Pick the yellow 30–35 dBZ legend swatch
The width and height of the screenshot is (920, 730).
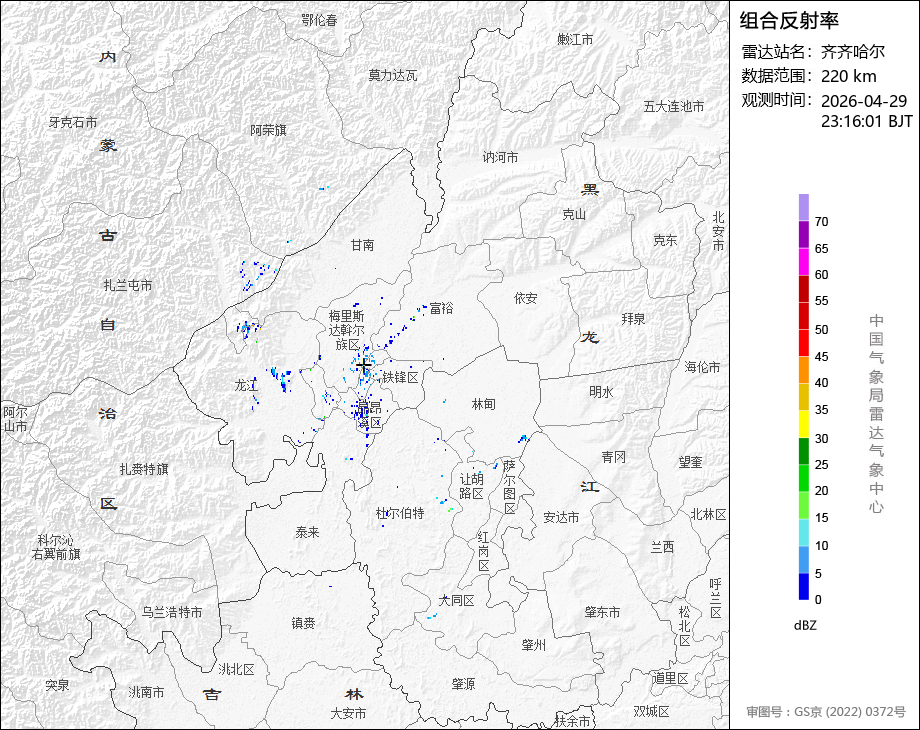(x=804, y=424)
